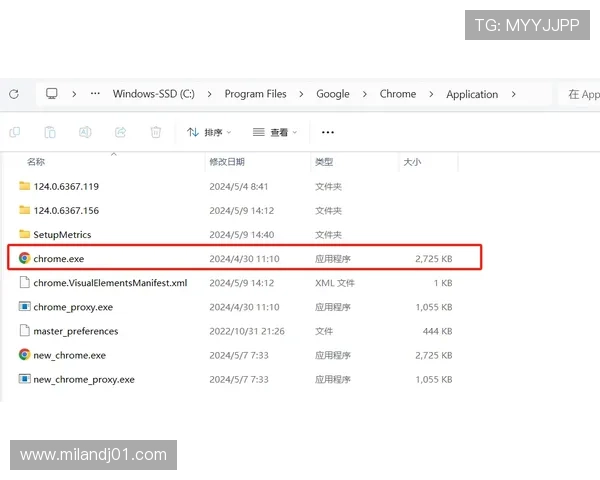This screenshot has height=480, width=600.
Task: Click XML 文件 type cell
Action: (335, 283)
